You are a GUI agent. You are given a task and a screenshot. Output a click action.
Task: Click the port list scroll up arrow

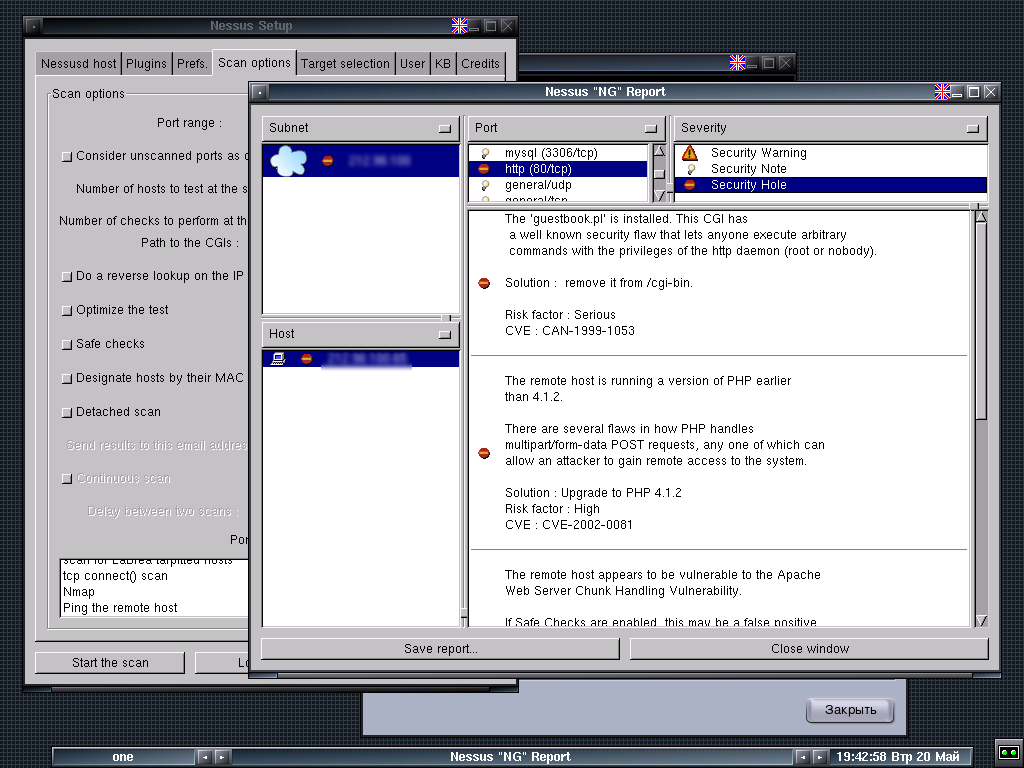(660, 151)
